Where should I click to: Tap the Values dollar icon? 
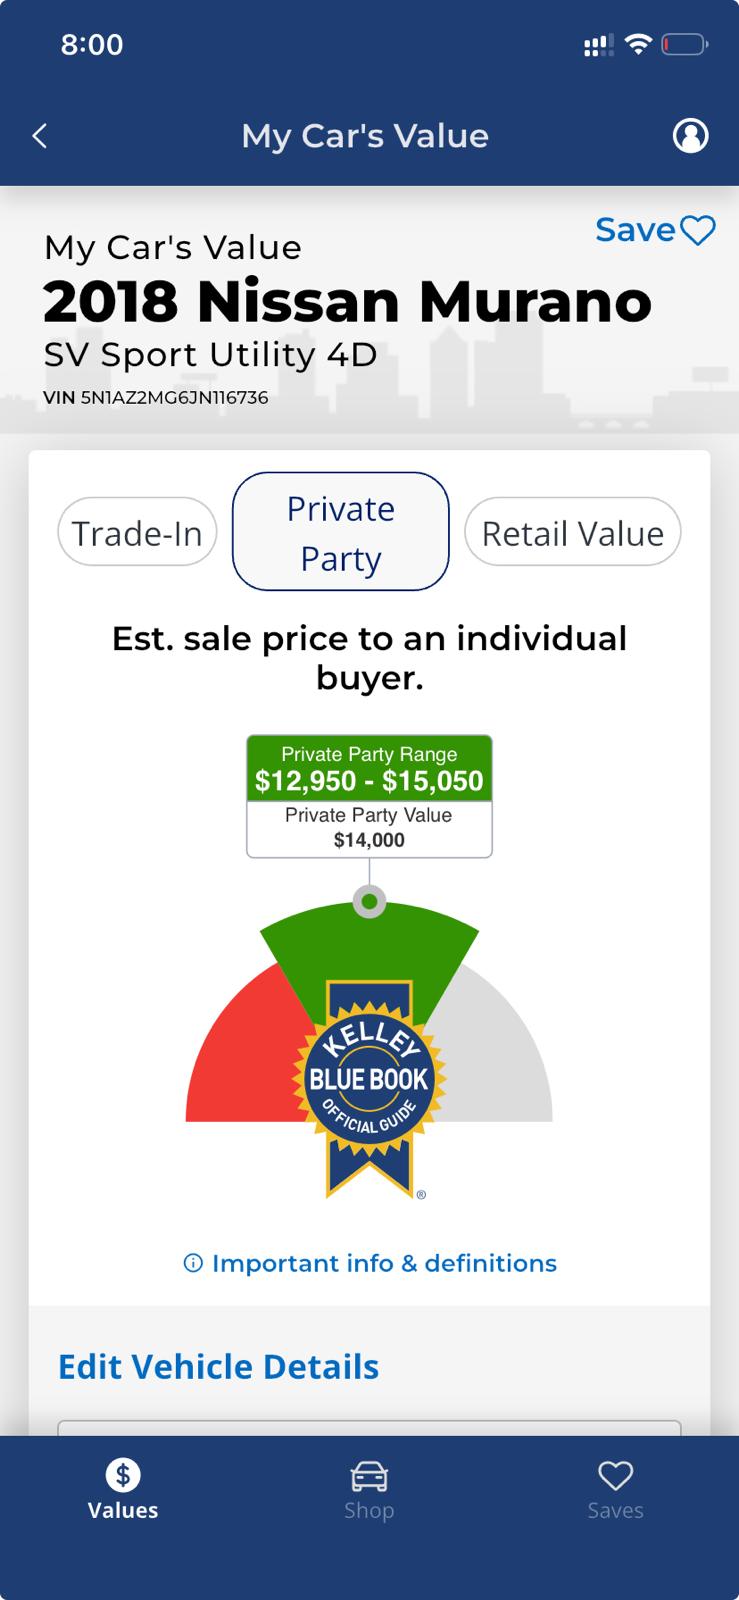tap(123, 1474)
